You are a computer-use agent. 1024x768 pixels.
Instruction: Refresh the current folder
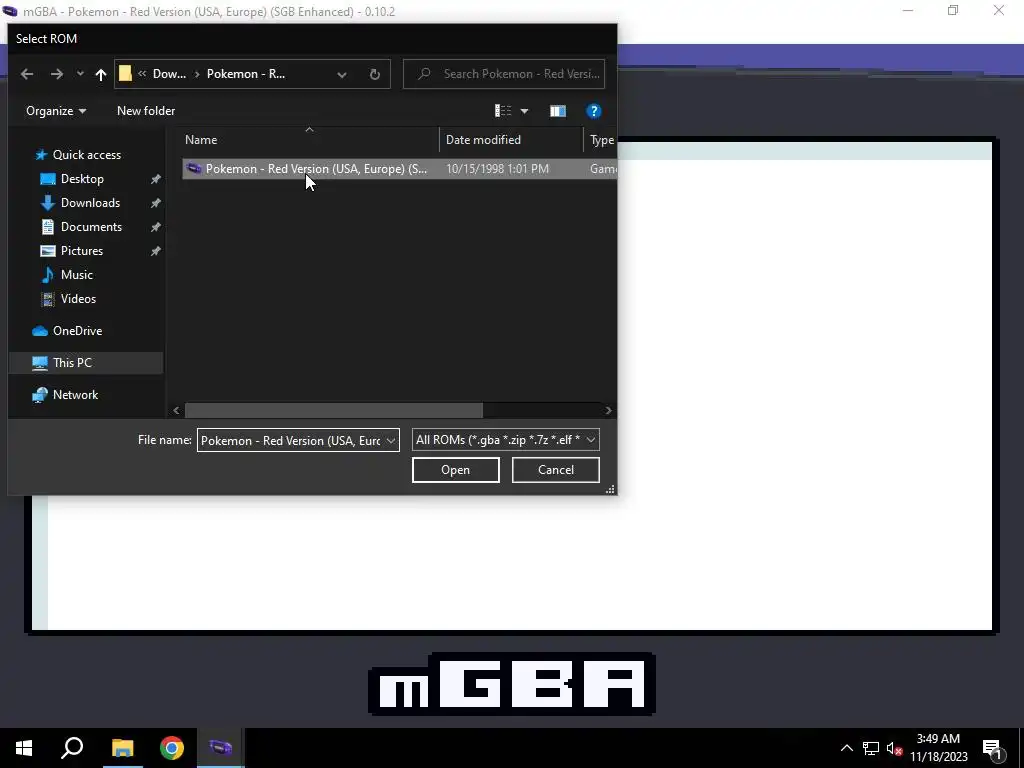pos(375,74)
